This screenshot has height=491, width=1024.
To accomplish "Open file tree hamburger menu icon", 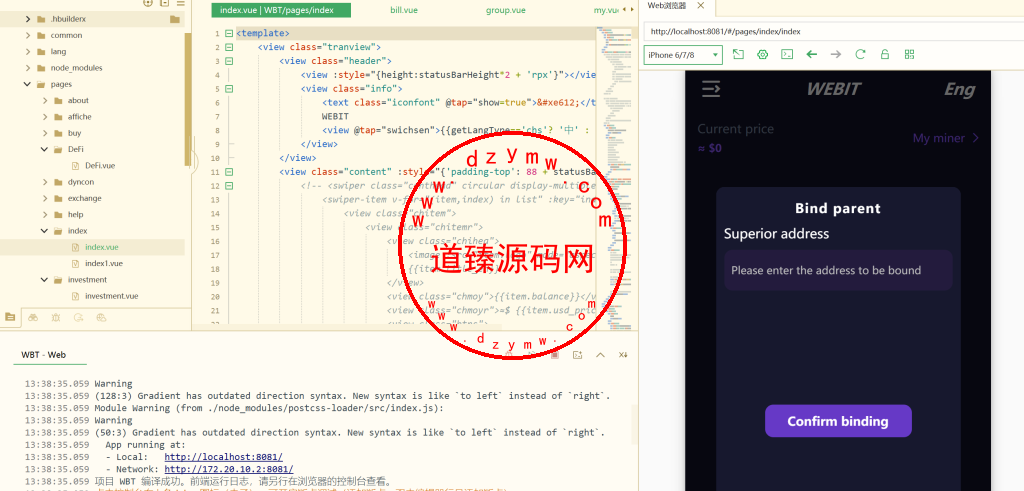I will point(181,3).
